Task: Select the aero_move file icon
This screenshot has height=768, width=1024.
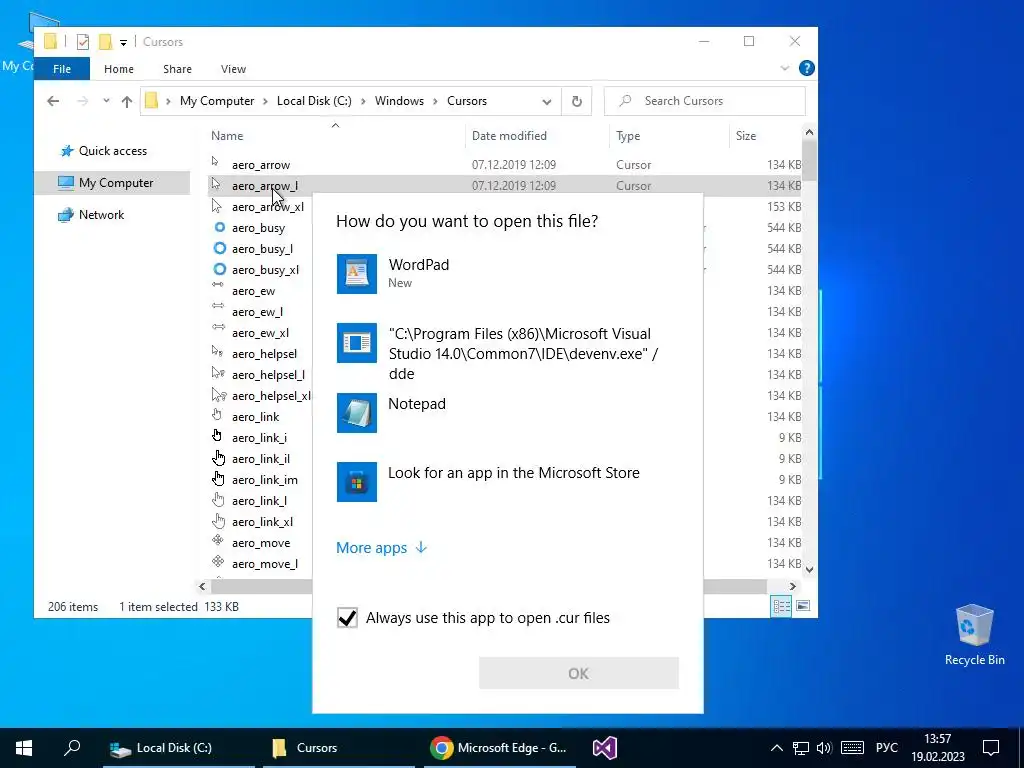Action: 218,541
